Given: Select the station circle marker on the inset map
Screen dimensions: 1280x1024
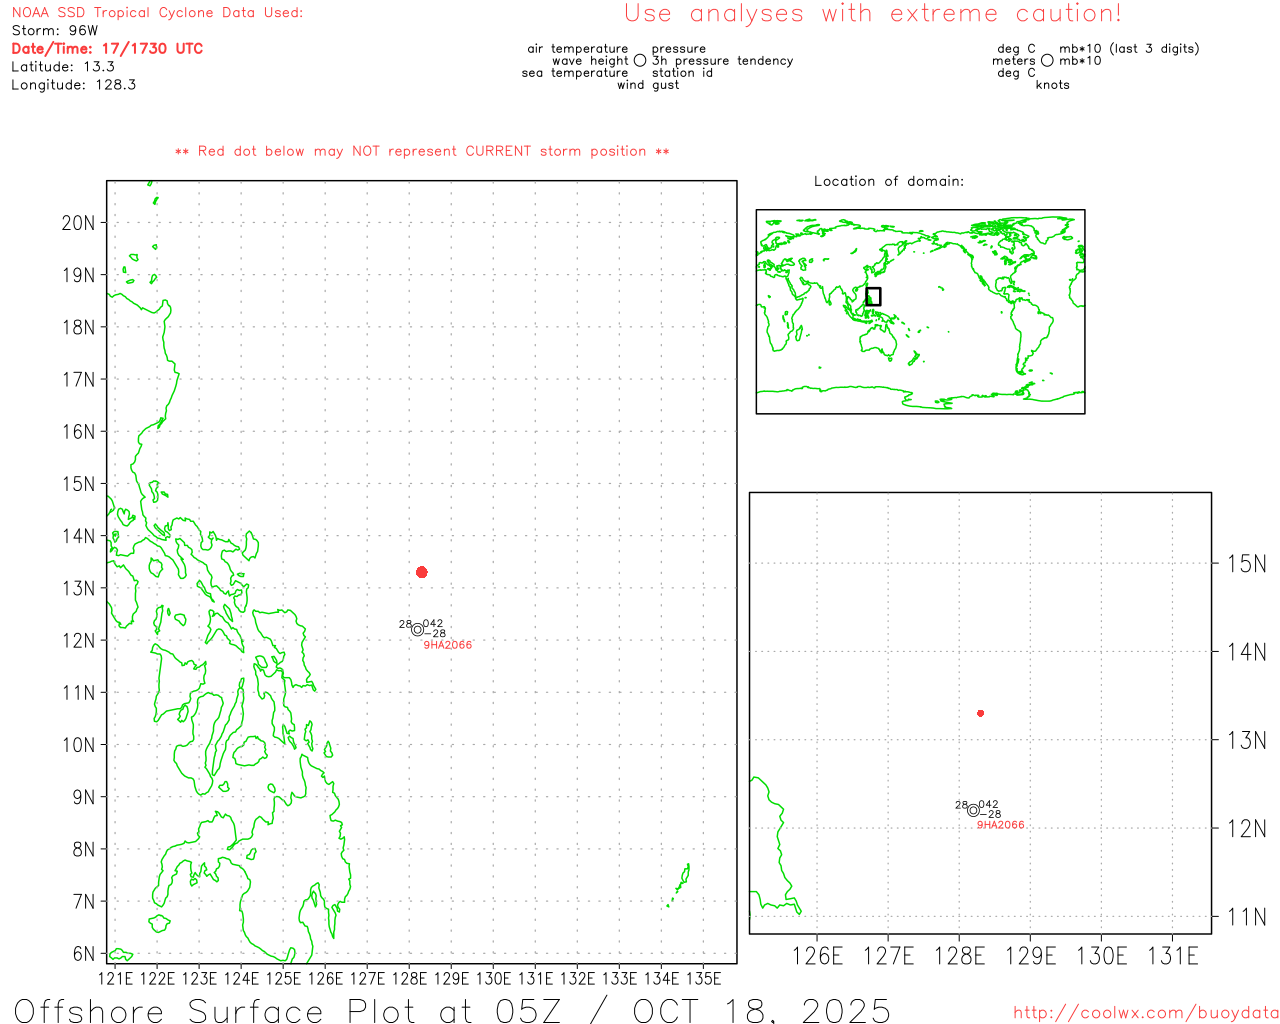Looking at the screenshot, I should pos(973,810).
